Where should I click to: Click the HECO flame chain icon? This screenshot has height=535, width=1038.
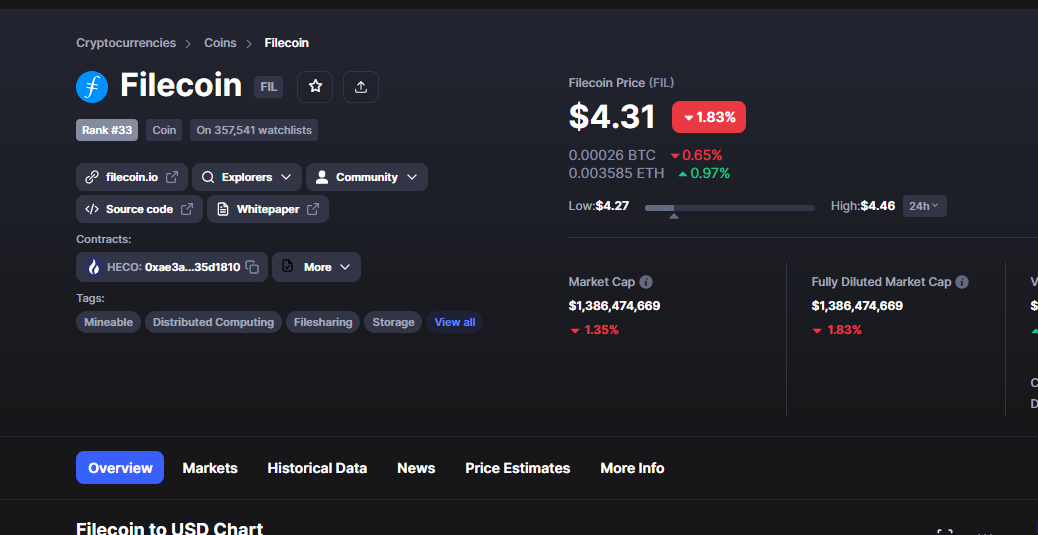pos(93,267)
